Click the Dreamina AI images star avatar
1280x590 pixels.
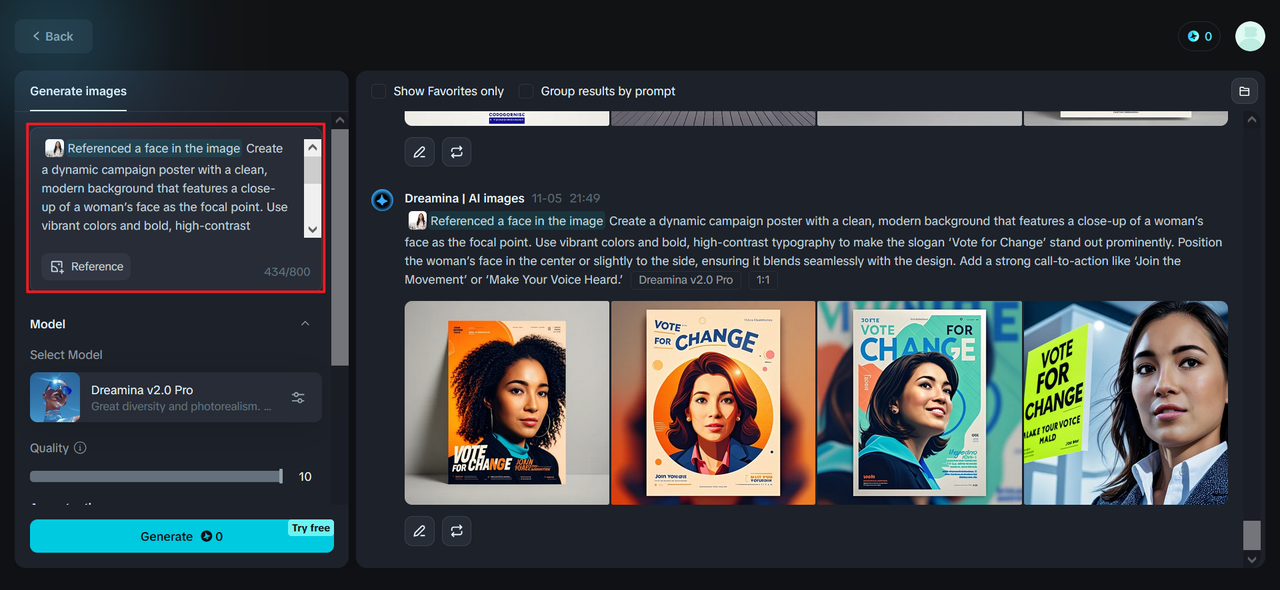pos(382,200)
